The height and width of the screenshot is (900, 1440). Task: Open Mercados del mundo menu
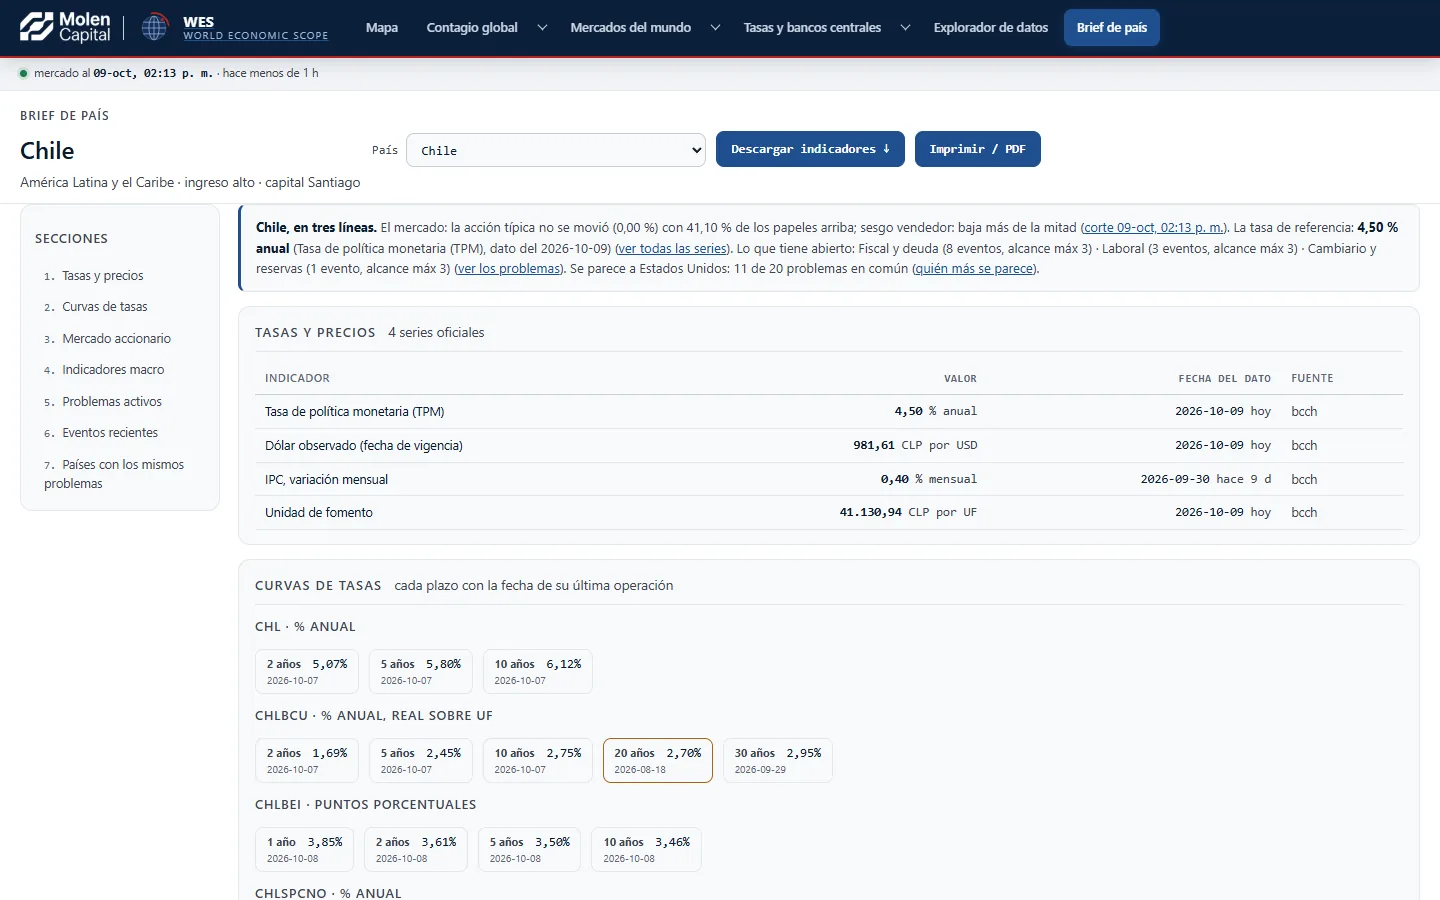pos(631,27)
